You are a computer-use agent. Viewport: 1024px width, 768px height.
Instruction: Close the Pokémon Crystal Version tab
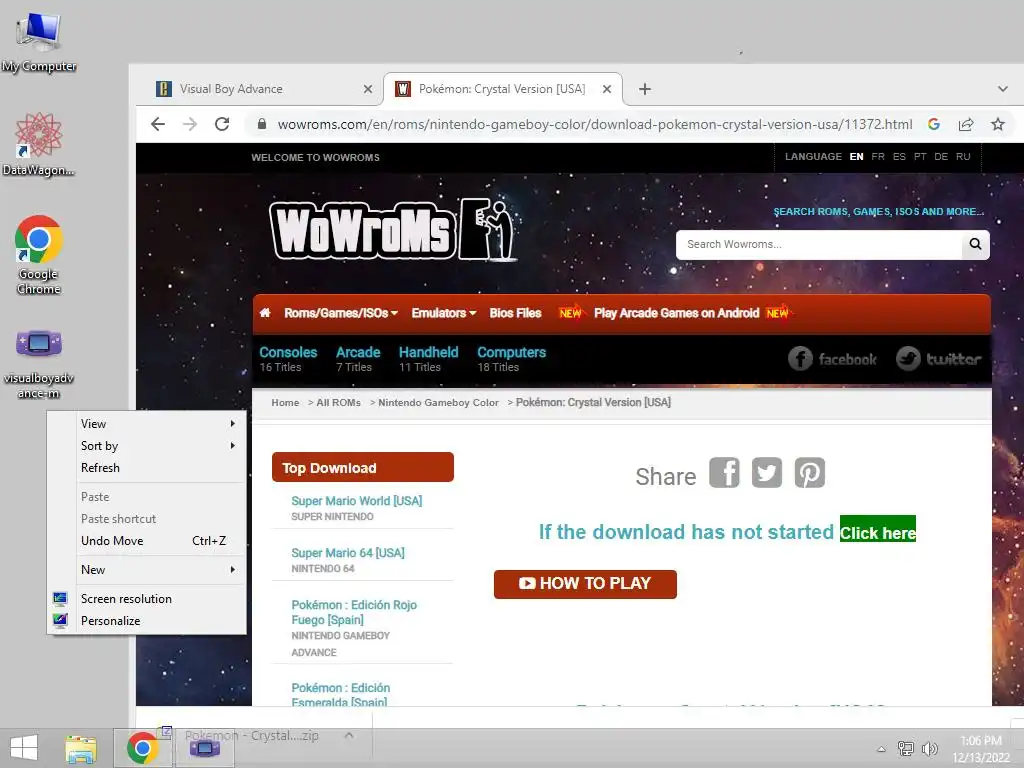point(607,89)
